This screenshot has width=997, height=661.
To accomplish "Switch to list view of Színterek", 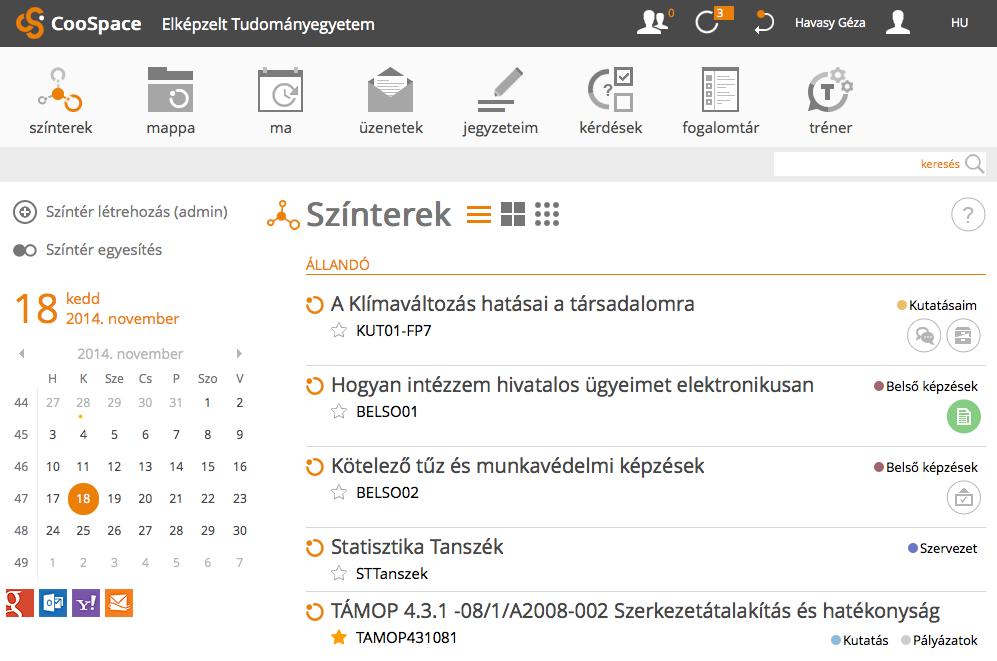I will (x=479, y=214).
